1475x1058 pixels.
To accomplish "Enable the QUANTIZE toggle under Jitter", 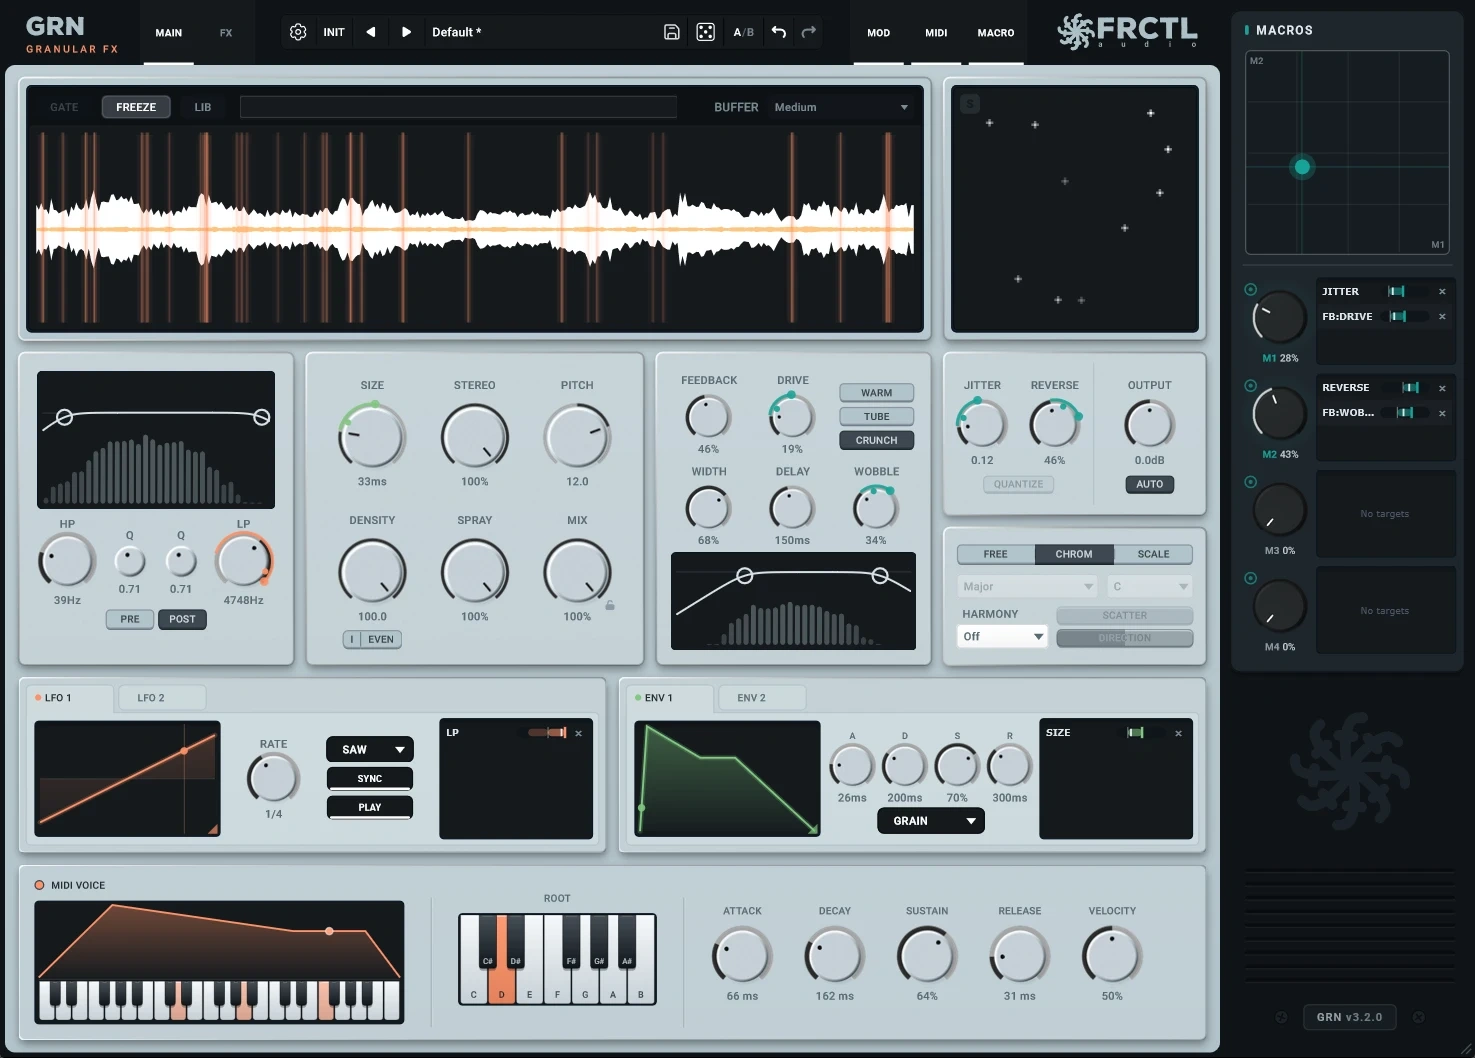I will pyautogui.click(x=1018, y=484).
